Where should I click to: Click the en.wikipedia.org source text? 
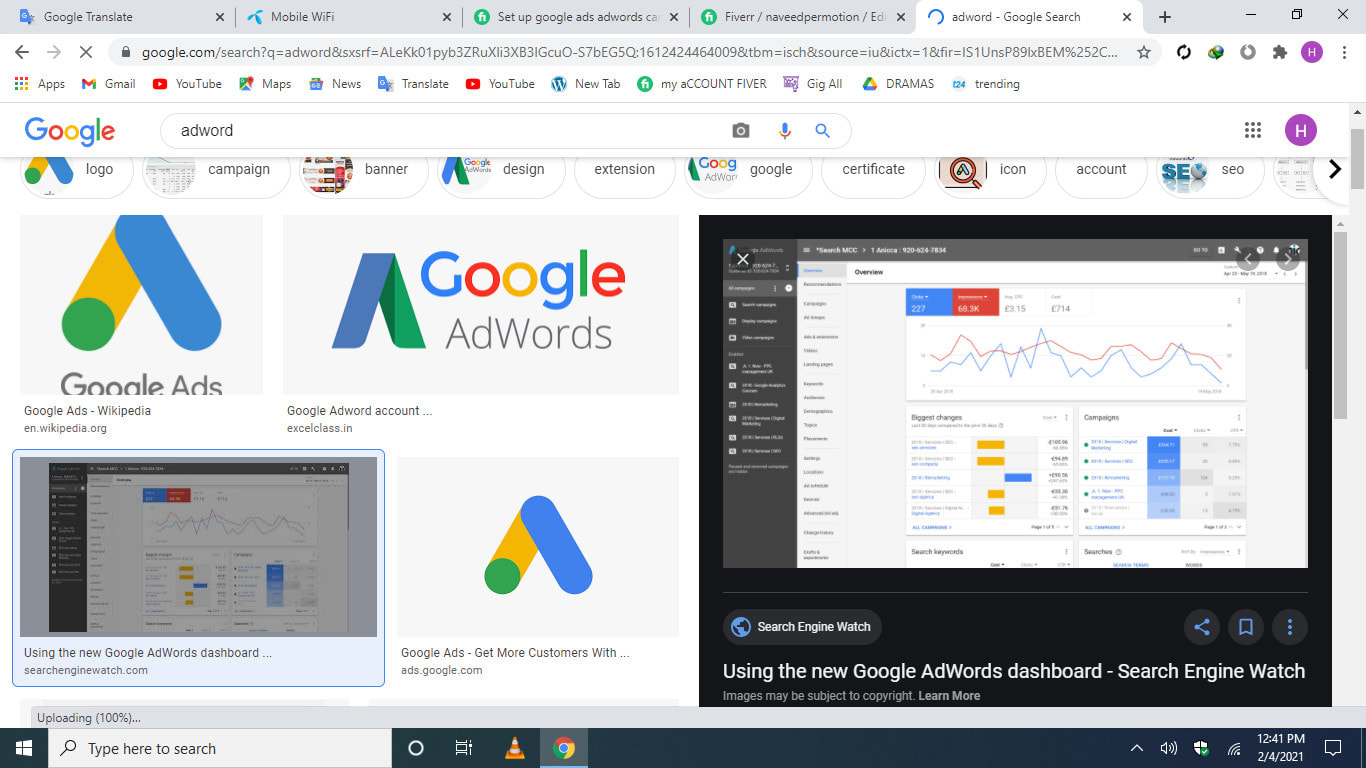[65, 428]
